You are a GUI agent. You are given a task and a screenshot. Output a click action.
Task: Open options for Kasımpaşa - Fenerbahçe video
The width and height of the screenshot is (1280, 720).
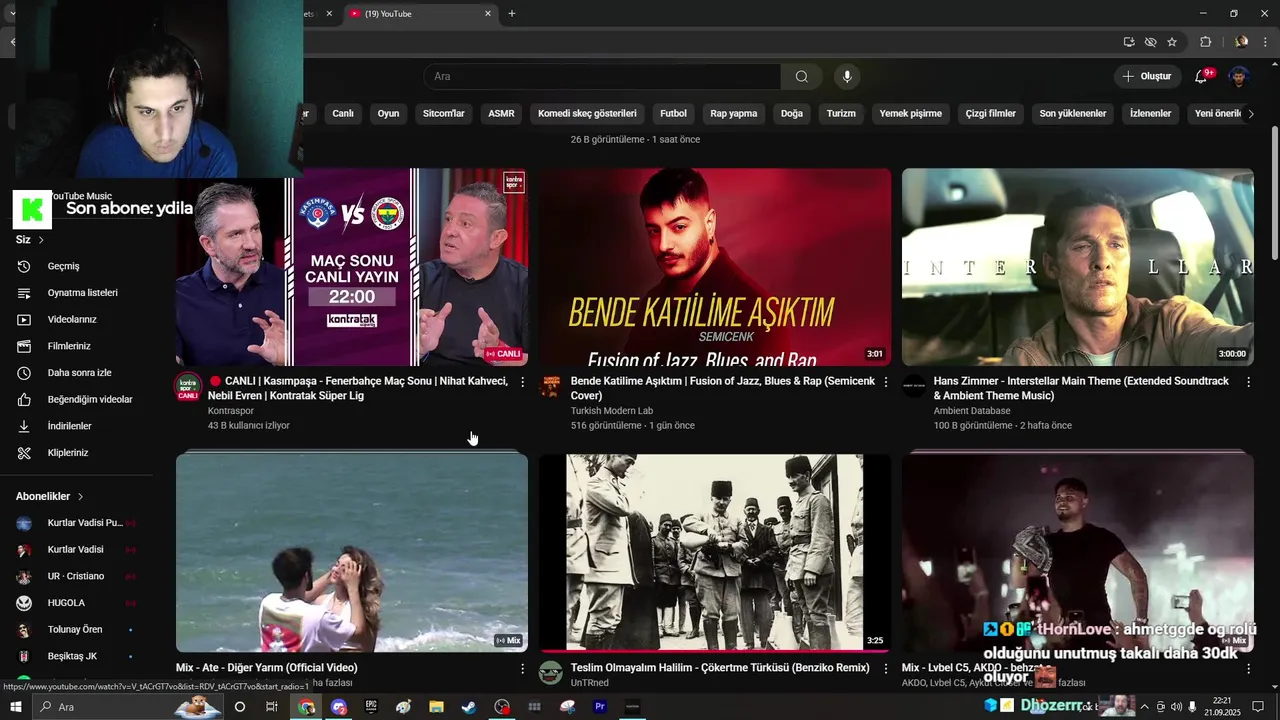point(522,382)
